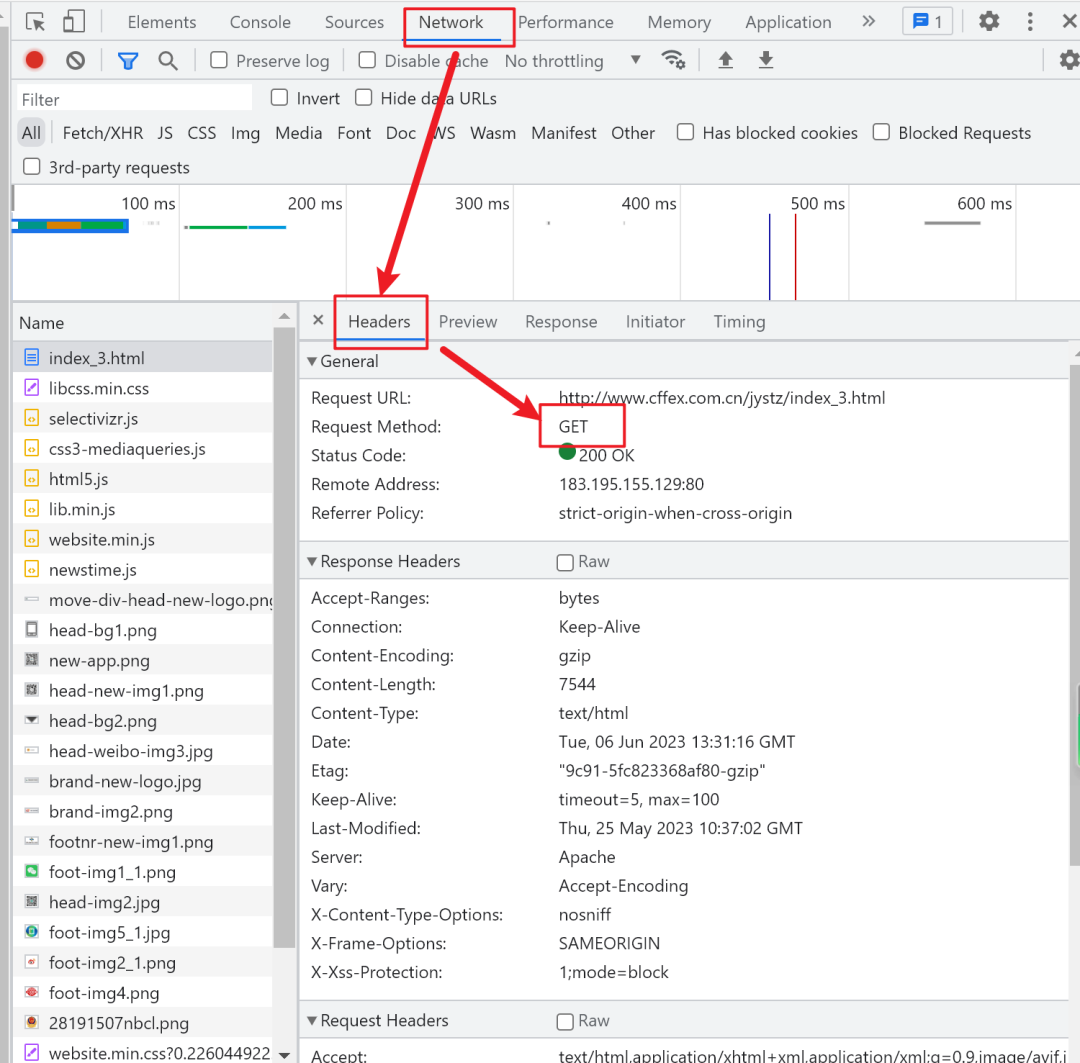Open the Memory tab

point(679,22)
